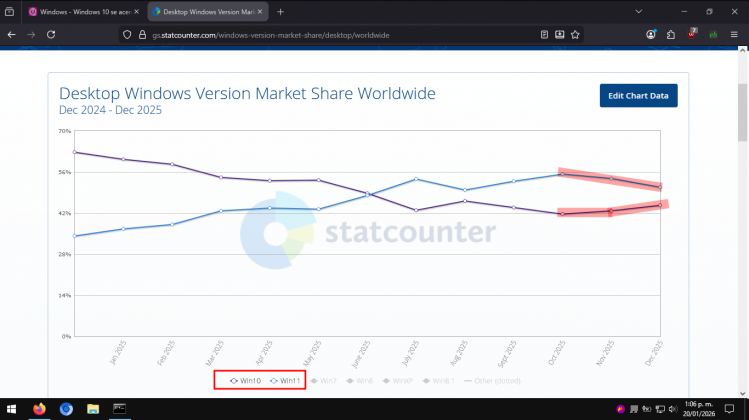
Task: Click the Win11 data point for July 2025
Action: pyautogui.click(x=414, y=179)
